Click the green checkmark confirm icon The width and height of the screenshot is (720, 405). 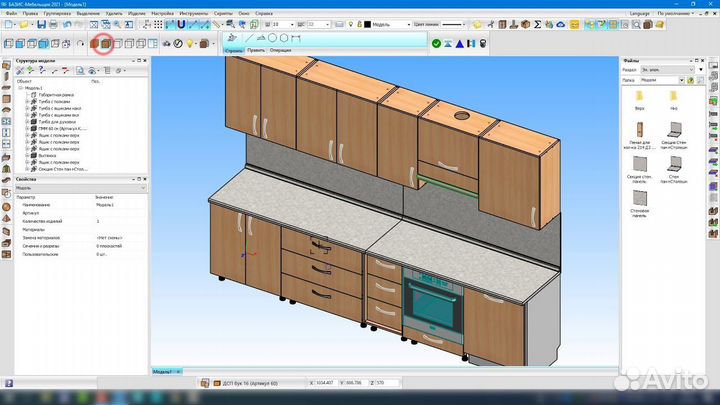[437, 43]
